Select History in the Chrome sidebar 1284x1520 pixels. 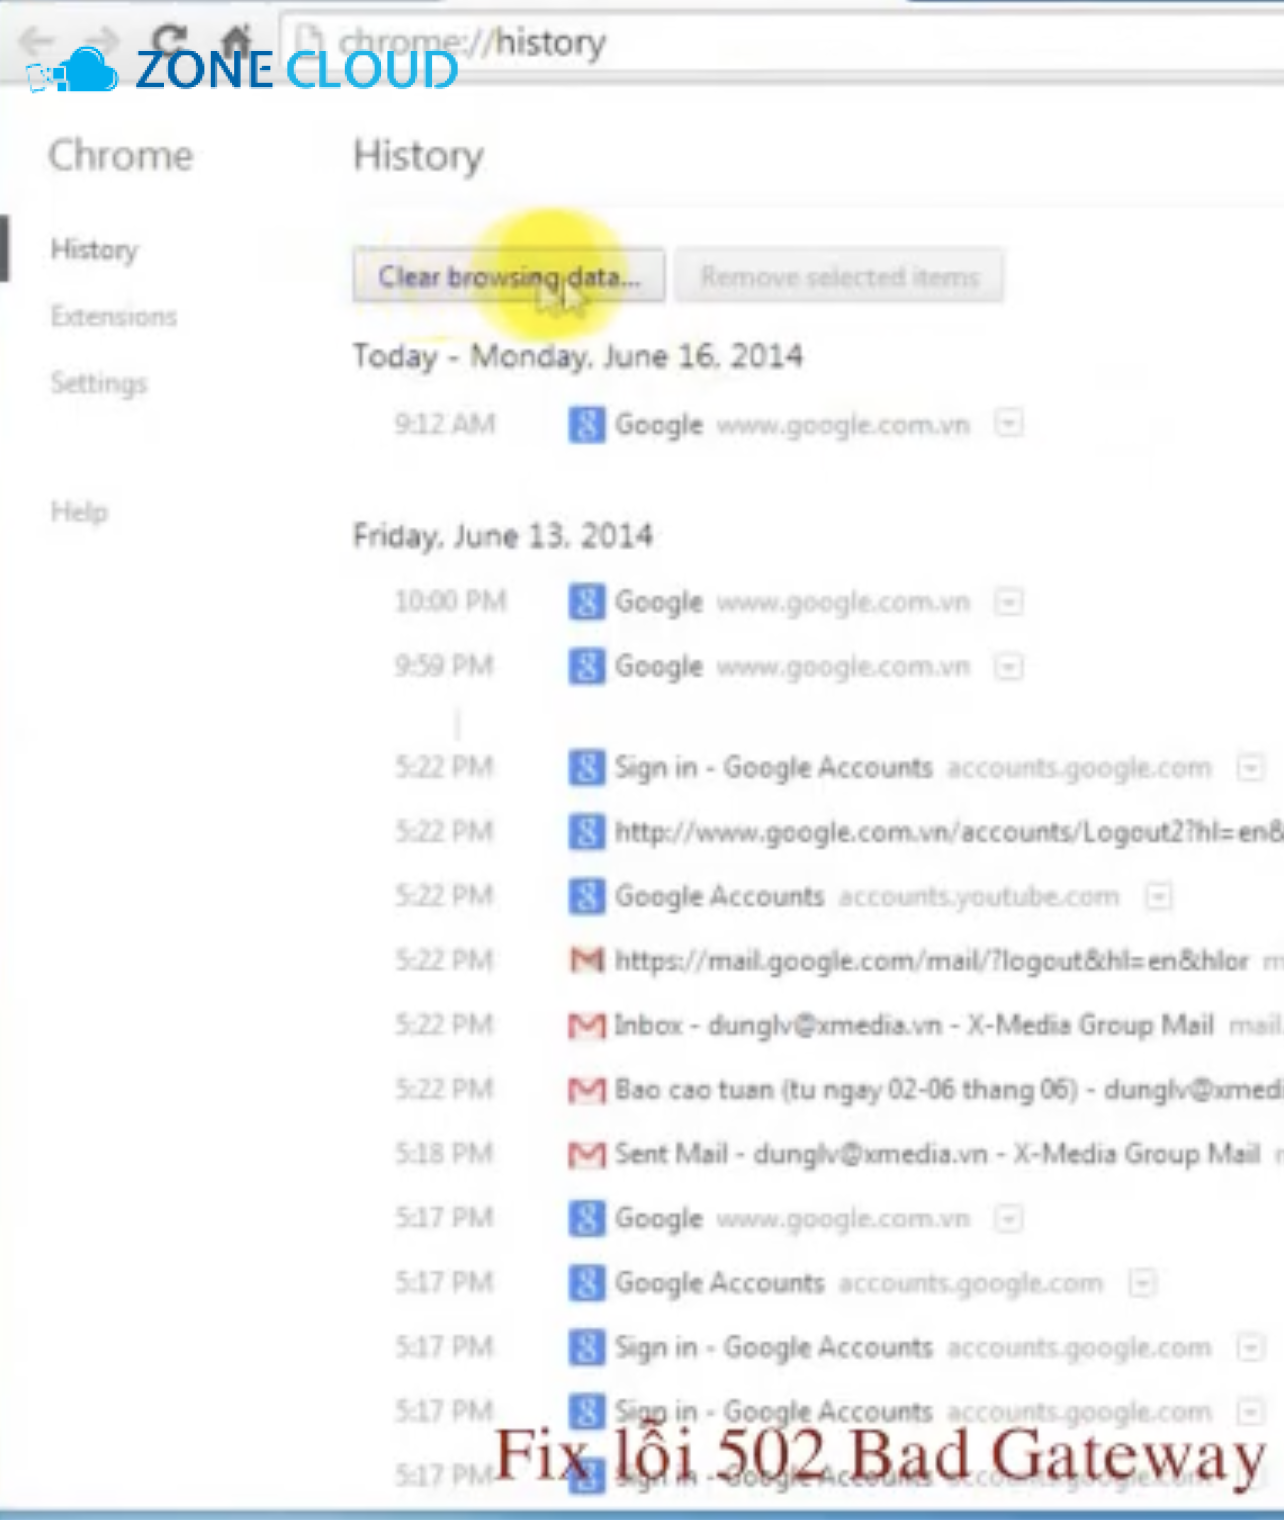[x=94, y=249]
